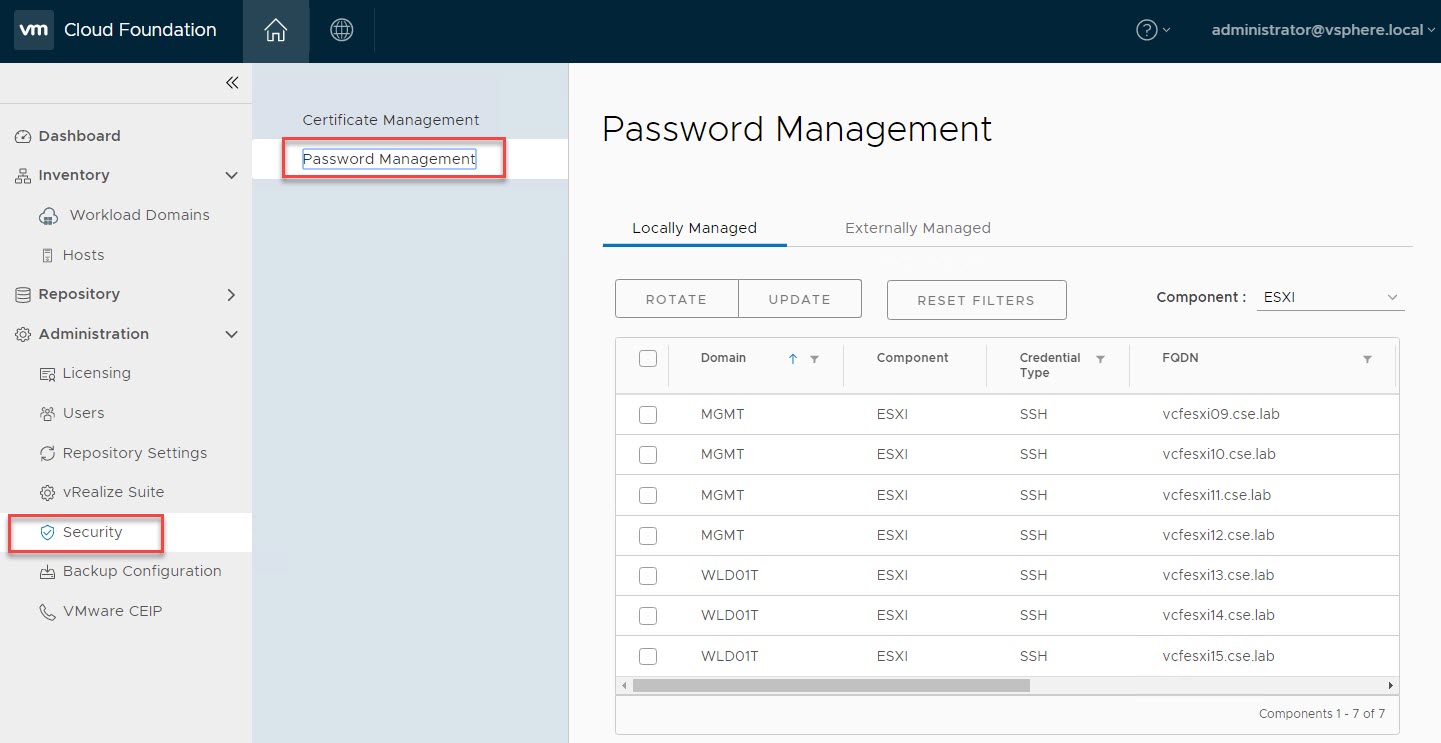Sort by Domain using the arrow icon
1441x743 pixels.
pos(793,359)
